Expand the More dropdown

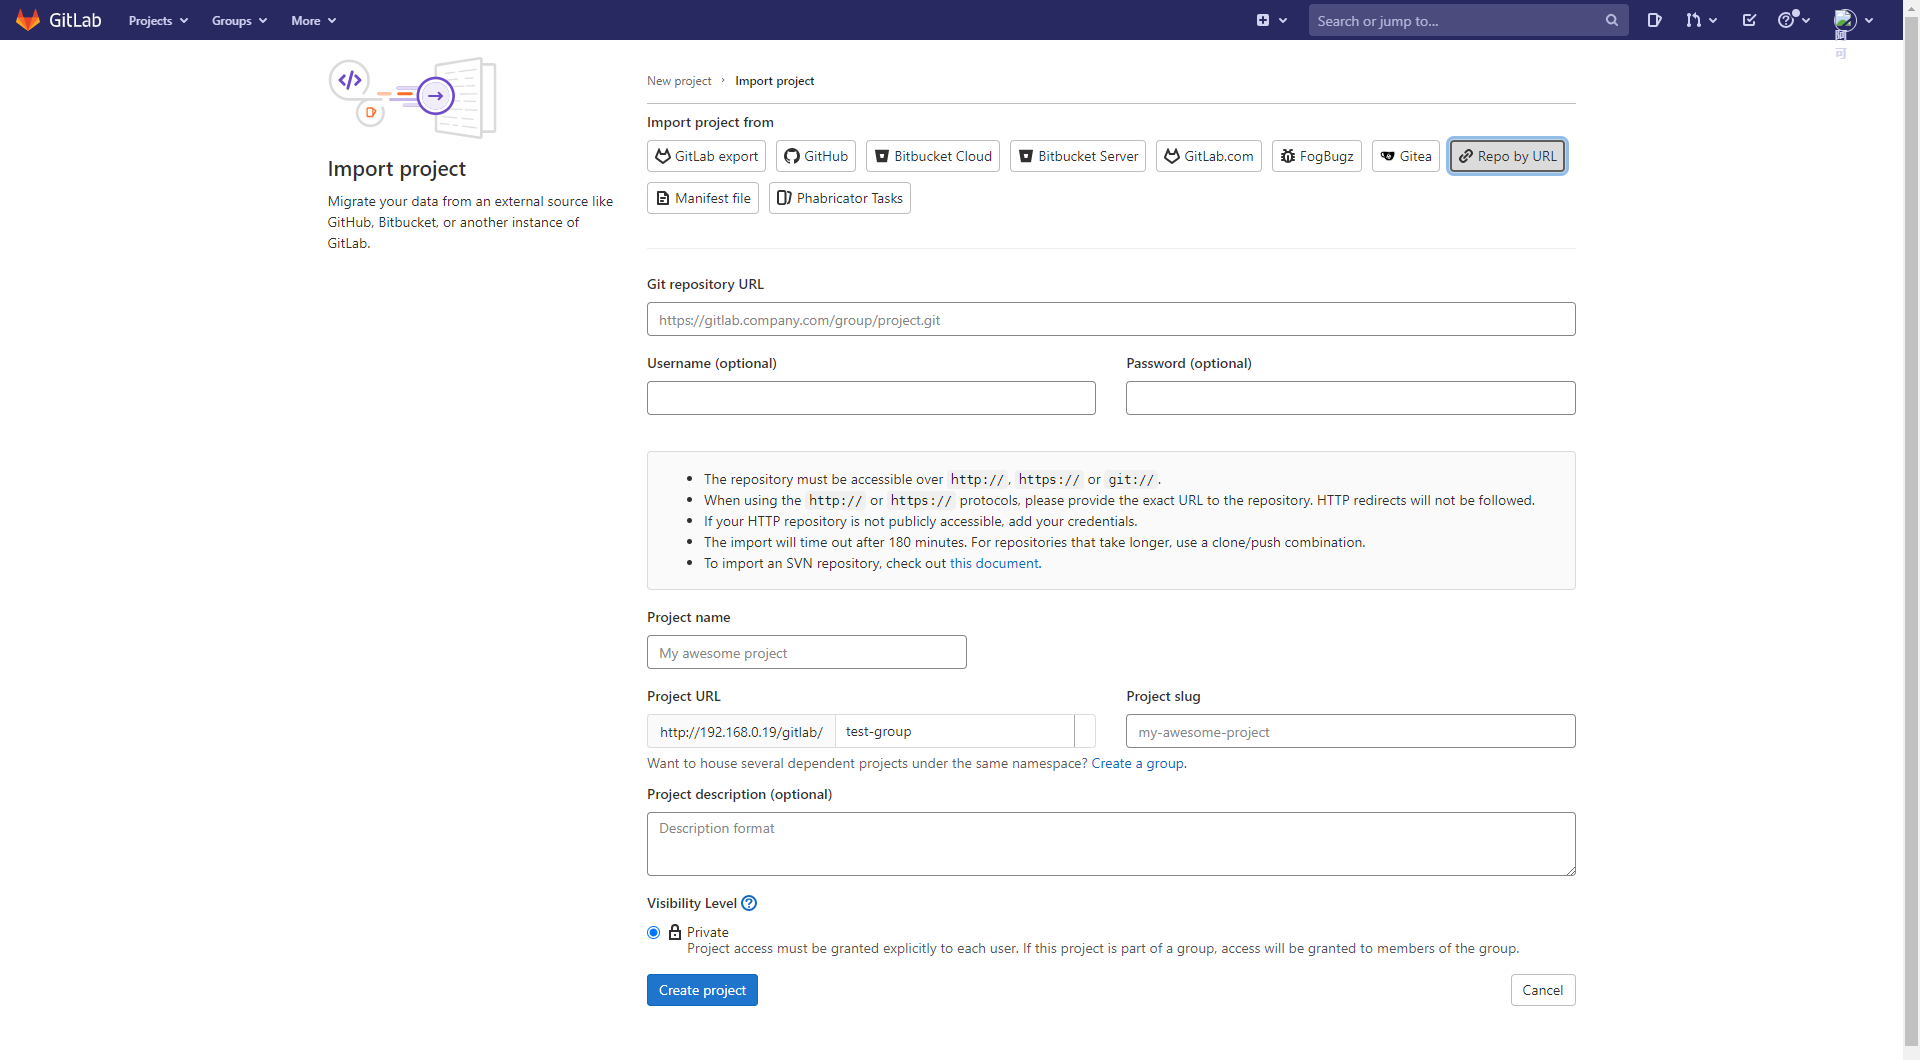(x=313, y=20)
